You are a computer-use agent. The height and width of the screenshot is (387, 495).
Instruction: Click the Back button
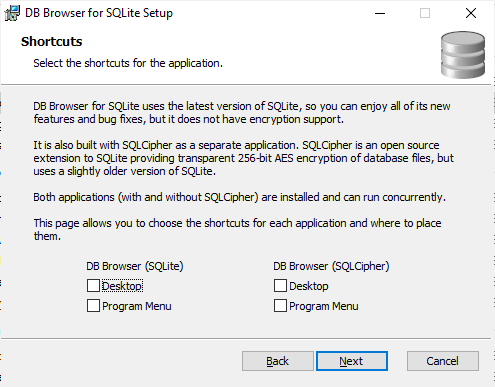(278, 361)
